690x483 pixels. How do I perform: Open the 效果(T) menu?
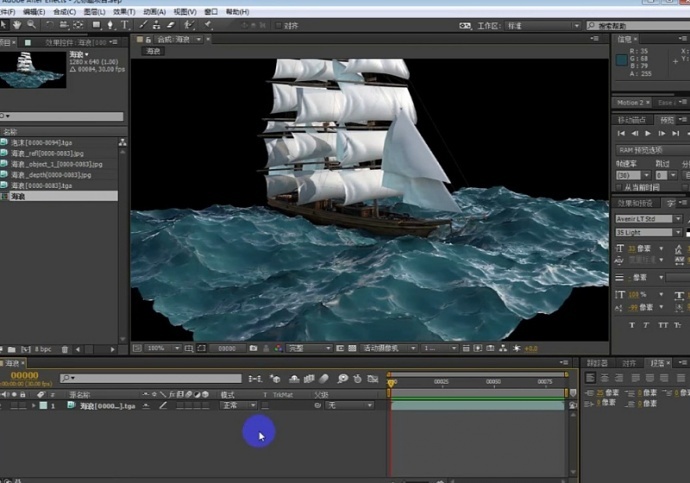[123, 11]
